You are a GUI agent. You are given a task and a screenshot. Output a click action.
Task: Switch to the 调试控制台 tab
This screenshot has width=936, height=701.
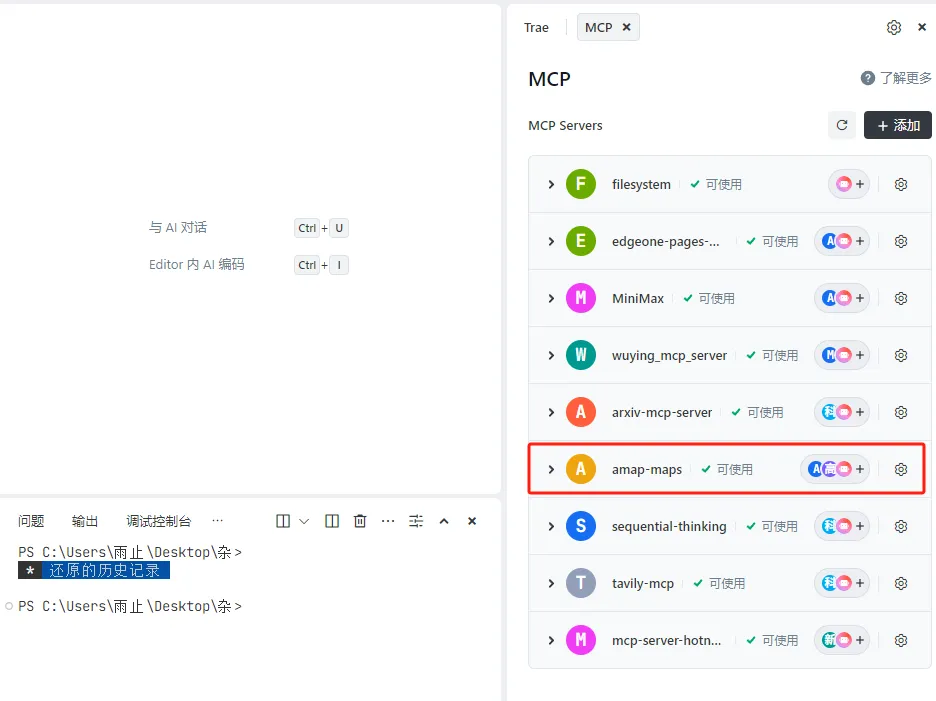(x=159, y=520)
